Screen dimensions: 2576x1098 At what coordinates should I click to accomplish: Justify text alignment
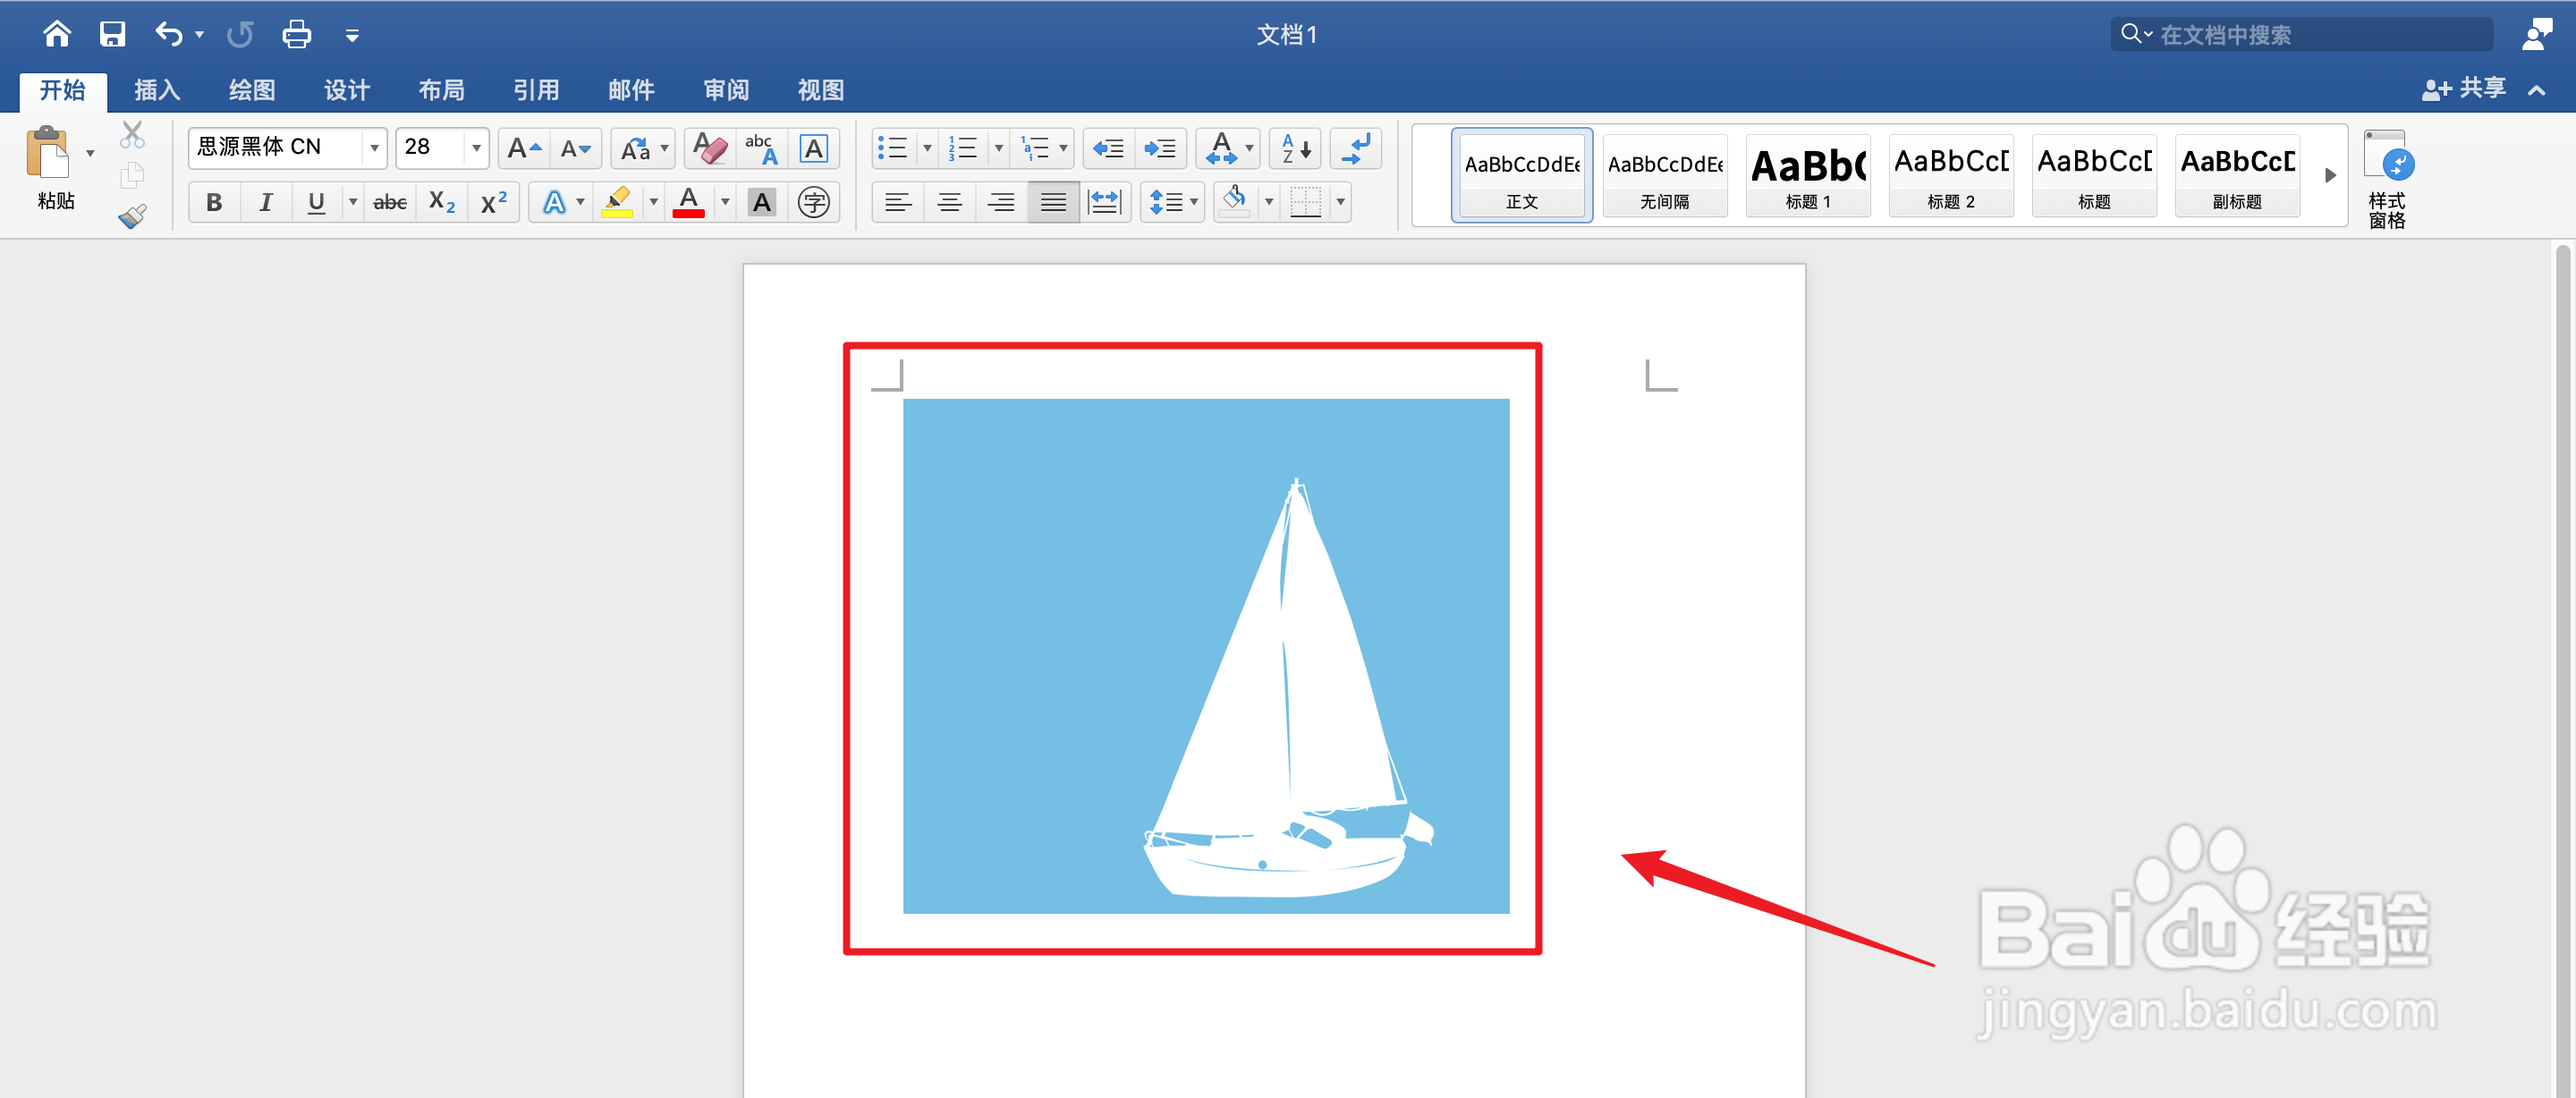tap(1053, 202)
